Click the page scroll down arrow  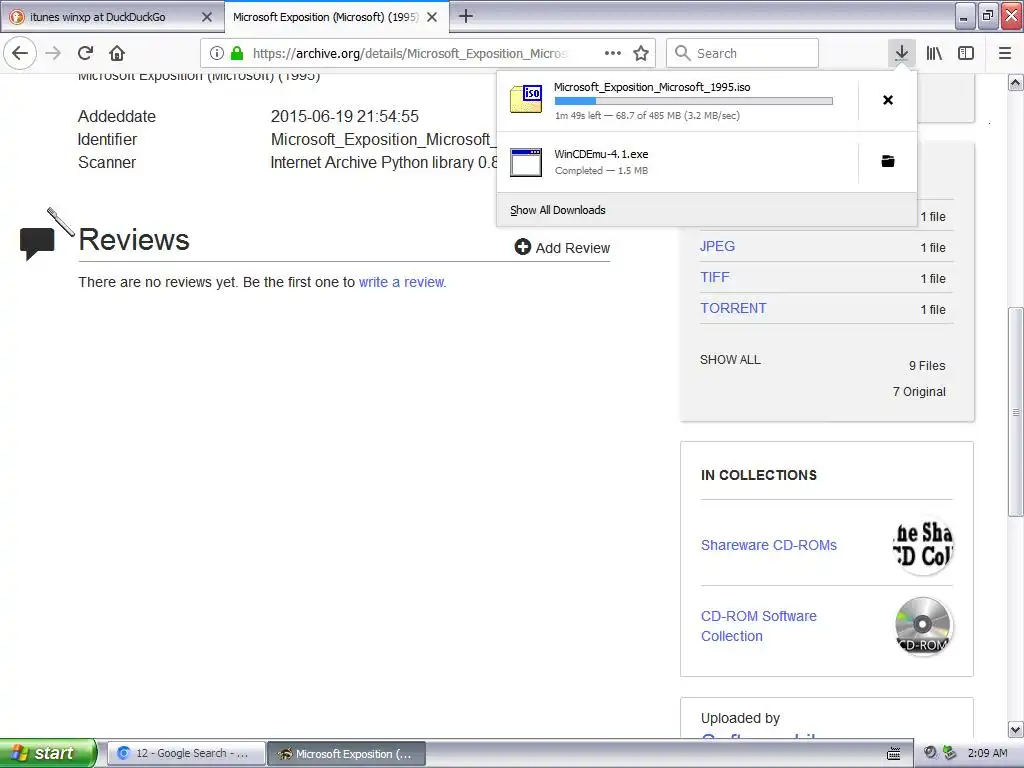[1016, 729]
